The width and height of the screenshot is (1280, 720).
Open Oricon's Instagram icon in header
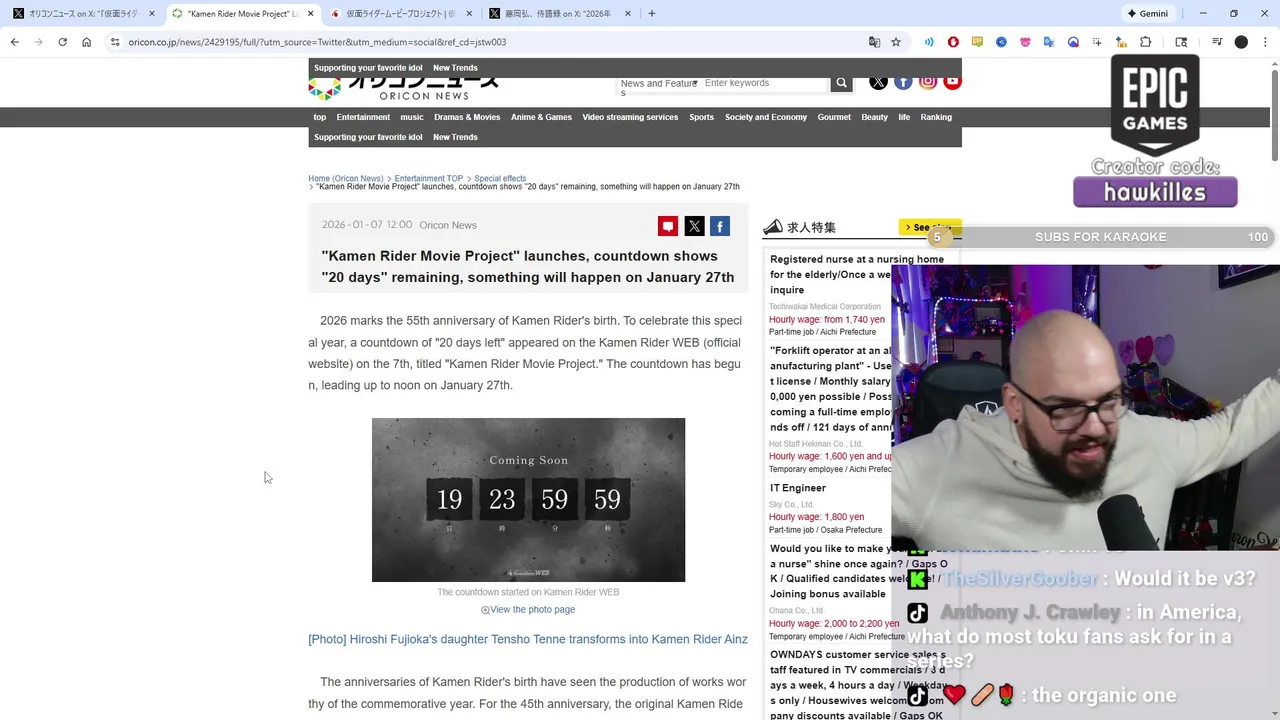click(x=928, y=82)
